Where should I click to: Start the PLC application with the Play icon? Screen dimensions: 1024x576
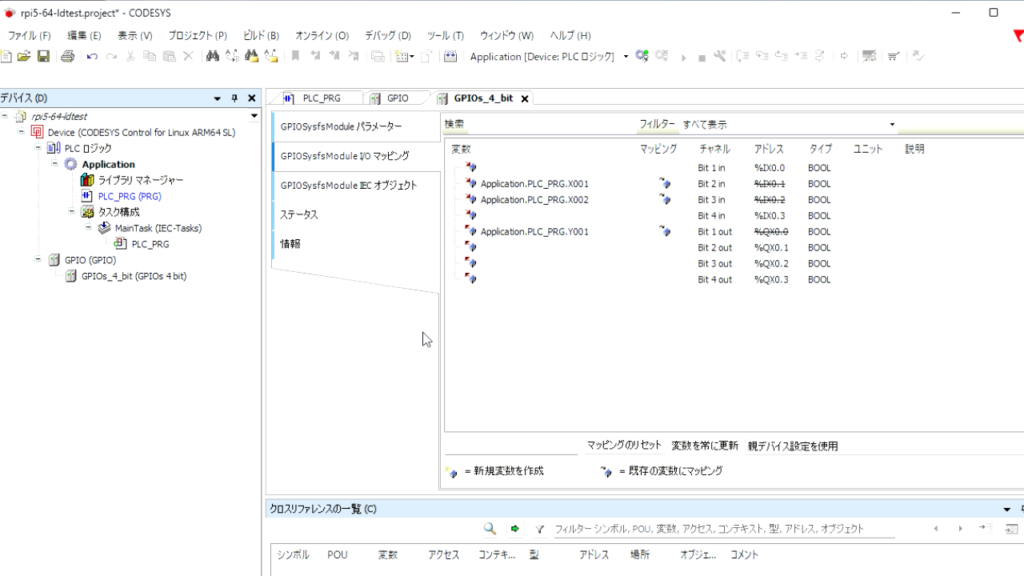point(683,57)
